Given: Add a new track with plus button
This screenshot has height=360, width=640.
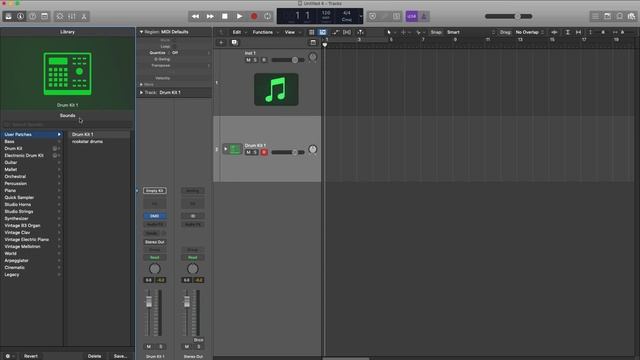Looking at the screenshot, I should pyautogui.click(x=221, y=42).
